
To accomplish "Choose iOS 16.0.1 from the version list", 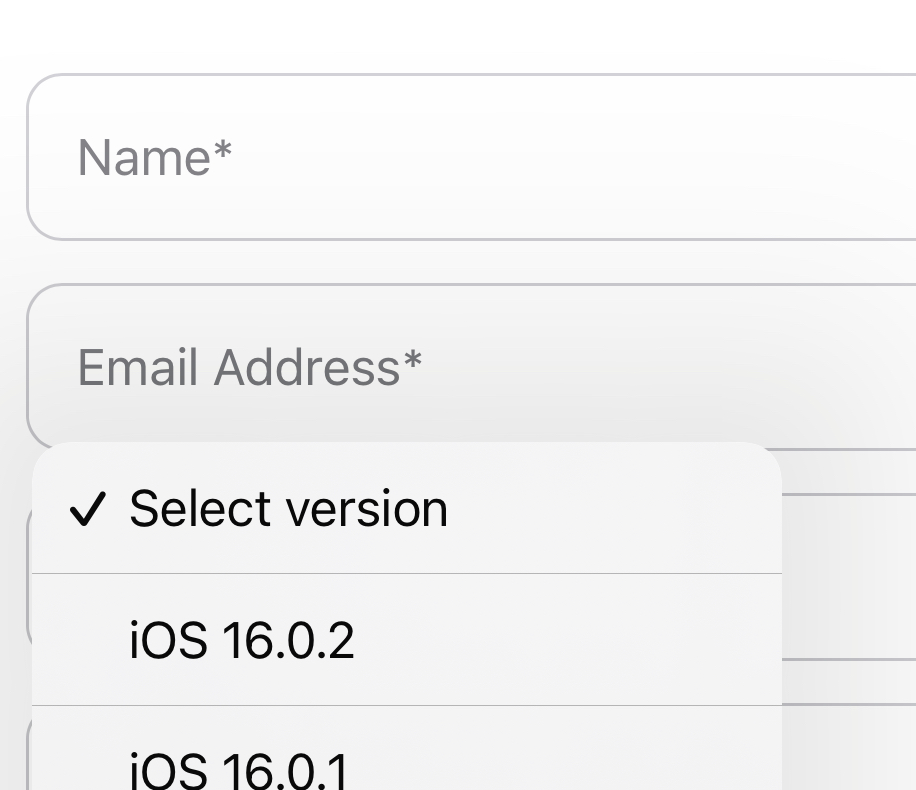I will pyautogui.click(x=407, y=748).
